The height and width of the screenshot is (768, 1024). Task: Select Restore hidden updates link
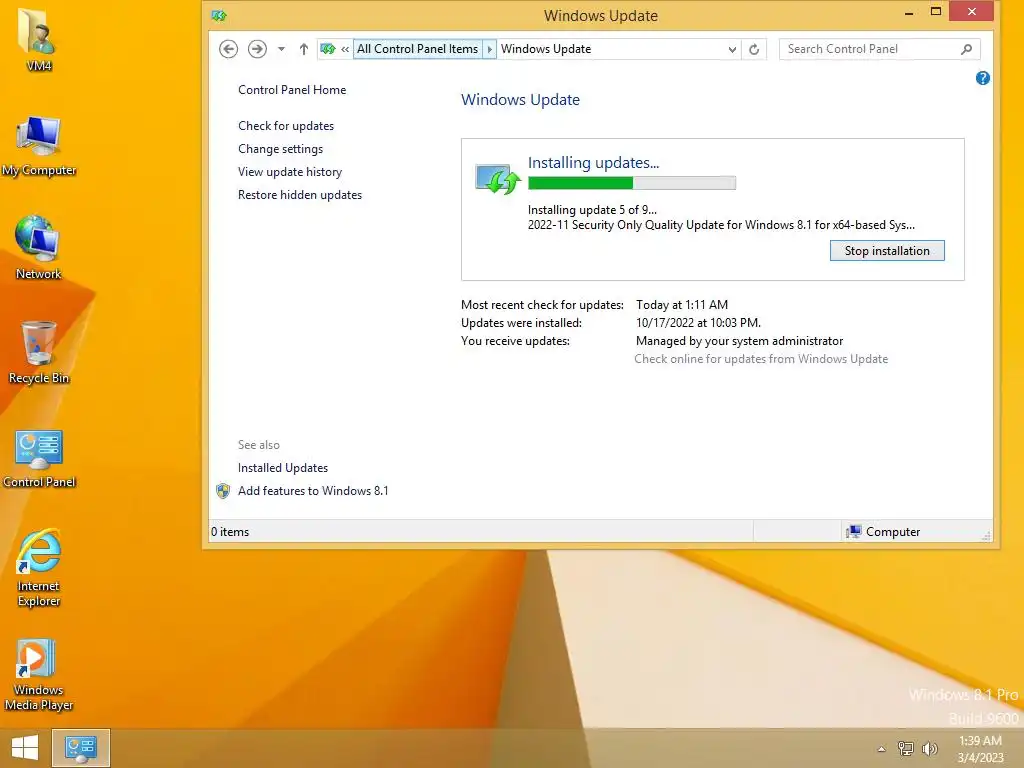tap(300, 195)
